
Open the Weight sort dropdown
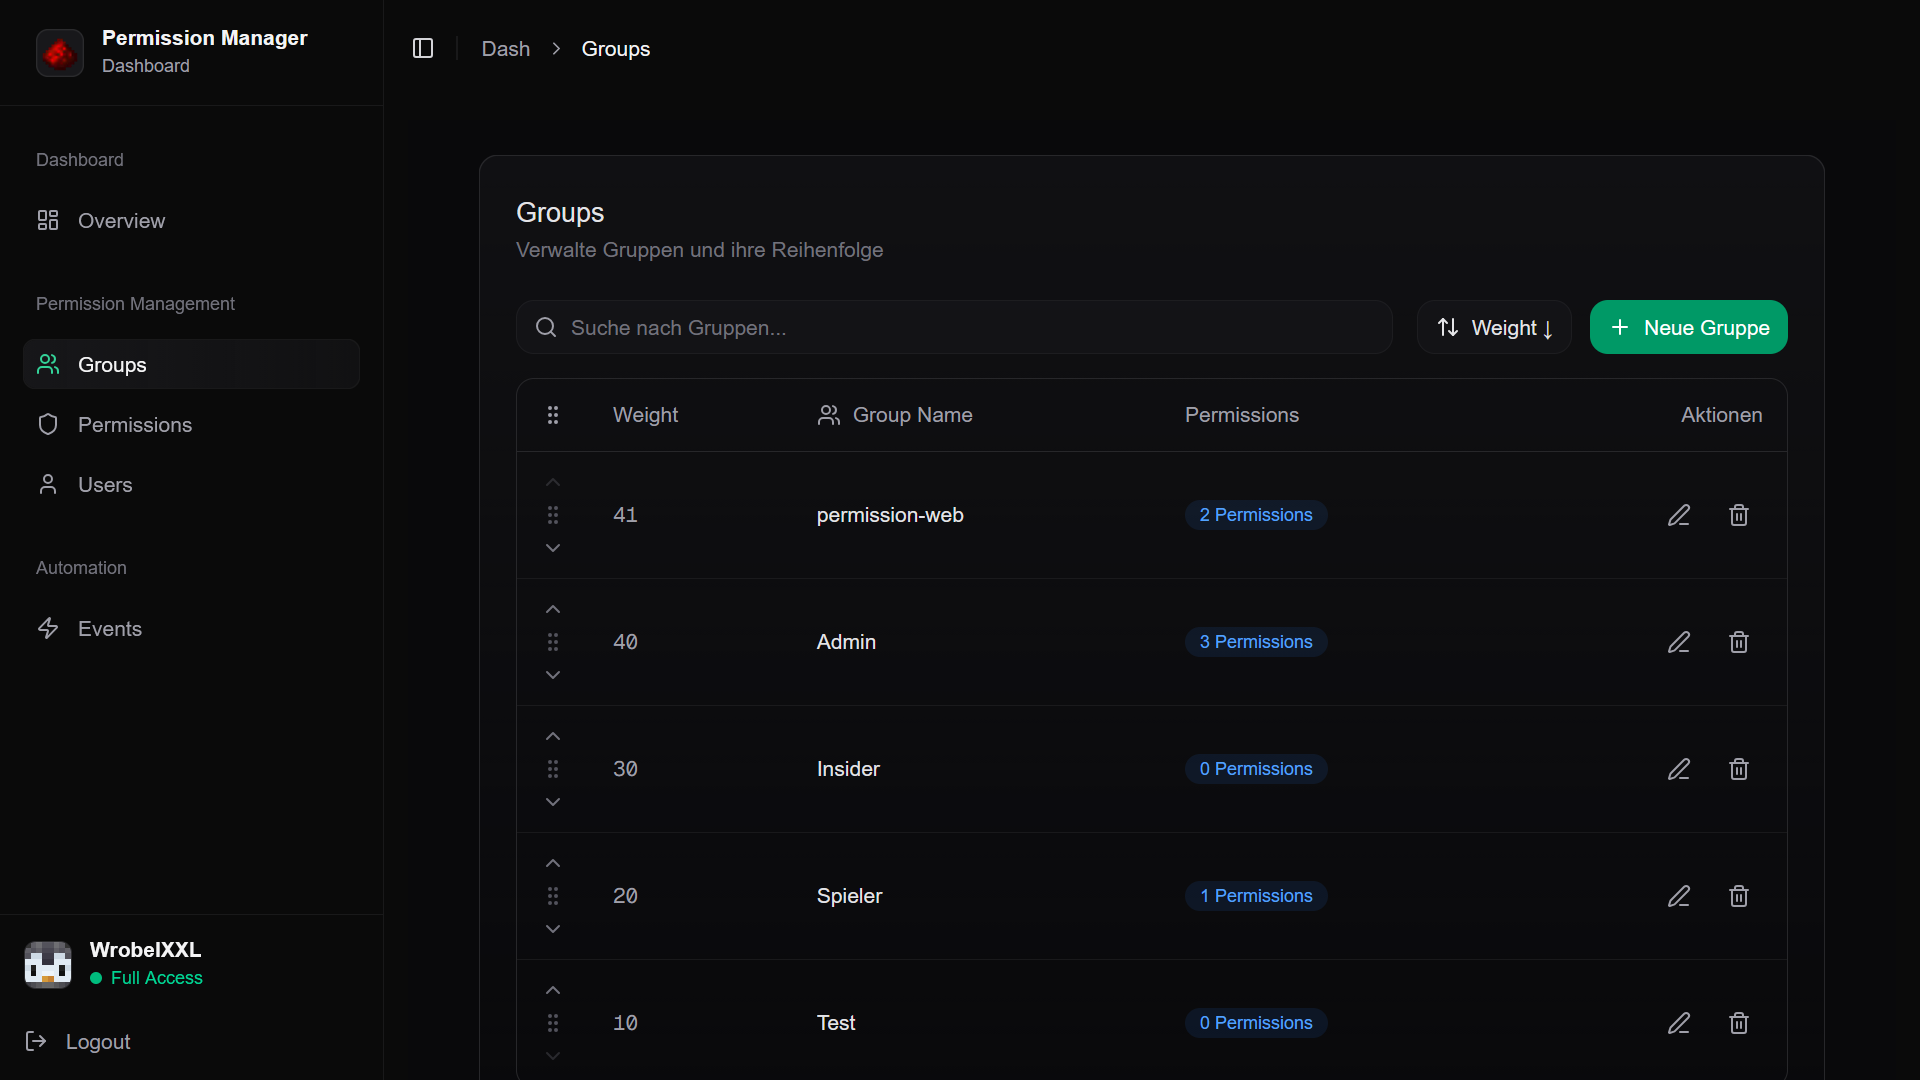click(x=1494, y=327)
